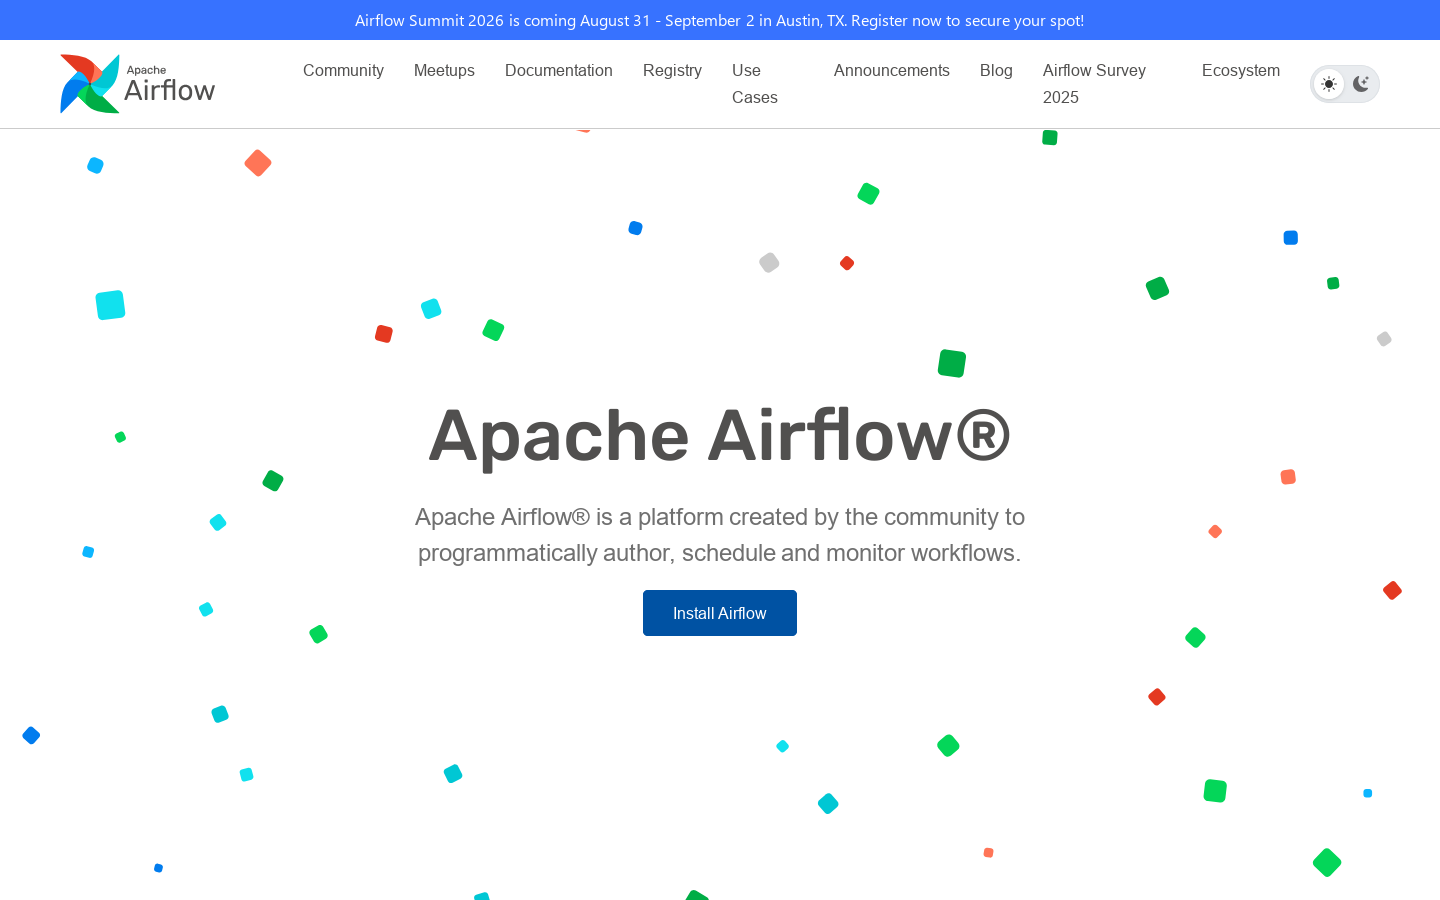The image size is (1440, 900).
Task: Visit the Ecosystem page
Action: (x=1241, y=70)
